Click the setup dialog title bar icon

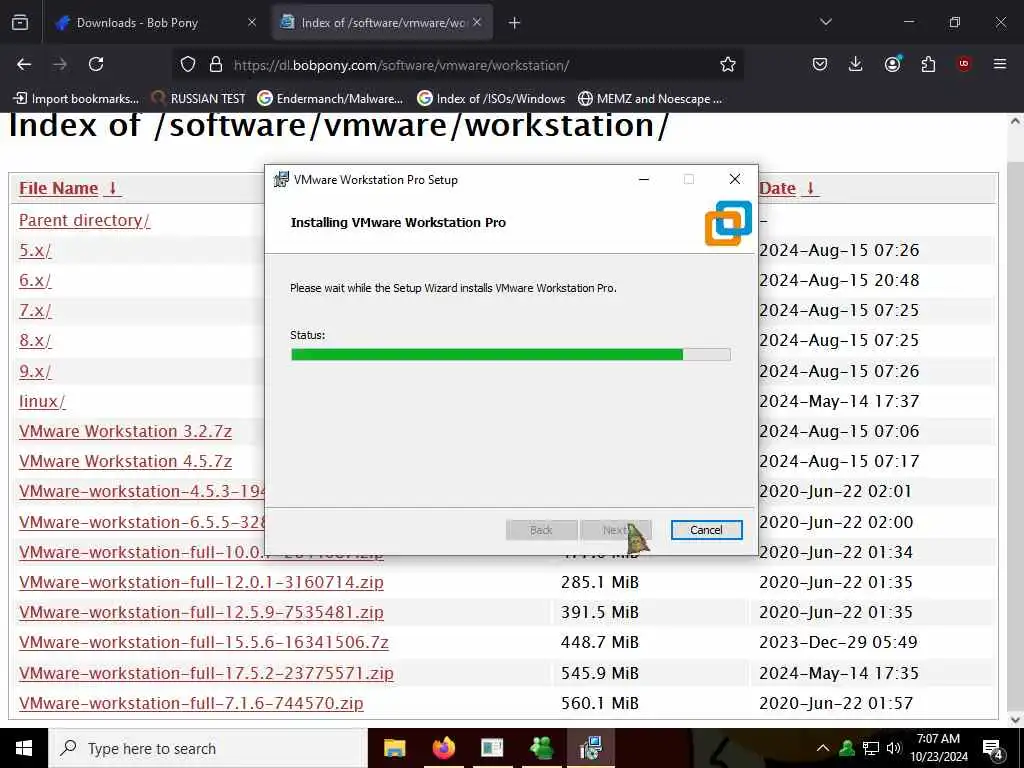coord(281,179)
